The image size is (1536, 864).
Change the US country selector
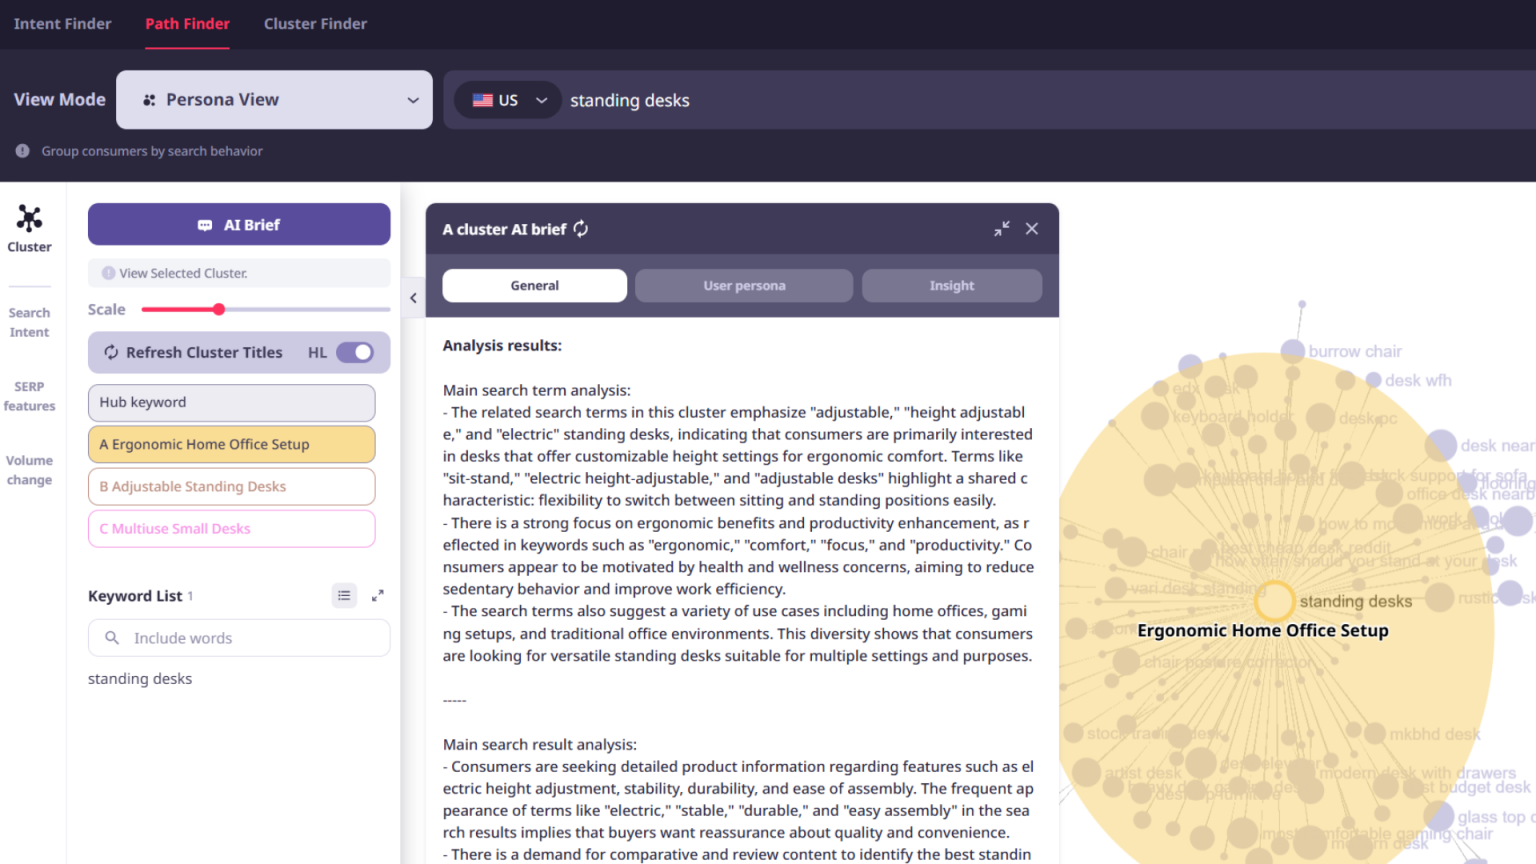(507, 99)
